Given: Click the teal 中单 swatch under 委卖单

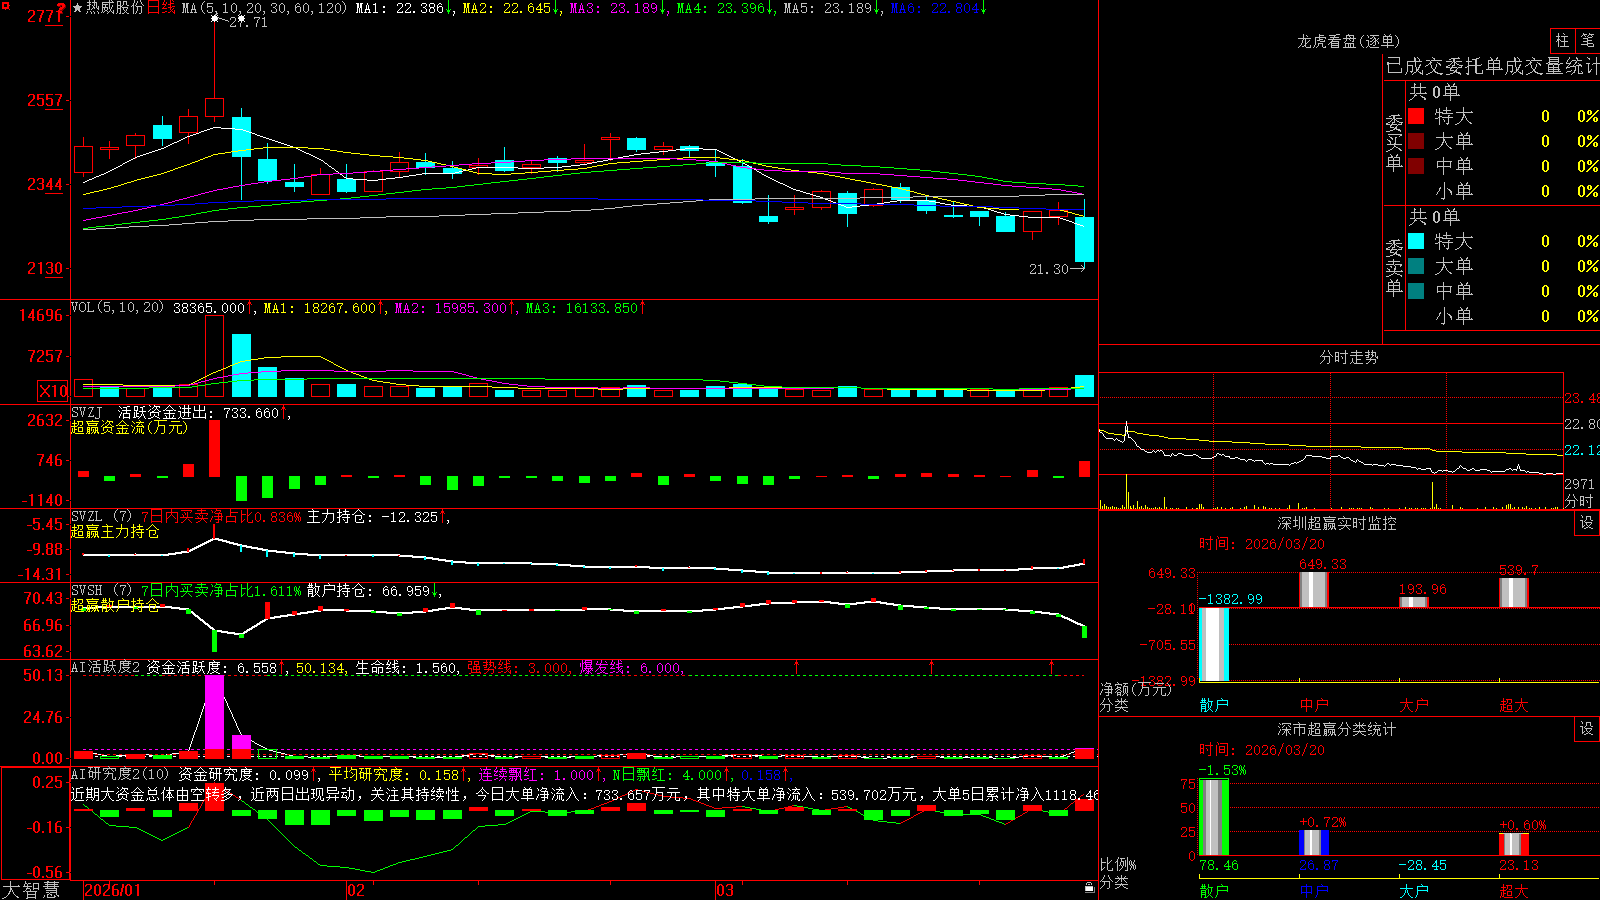Looking at the screenshot, I should click(x=1416, y=290).
